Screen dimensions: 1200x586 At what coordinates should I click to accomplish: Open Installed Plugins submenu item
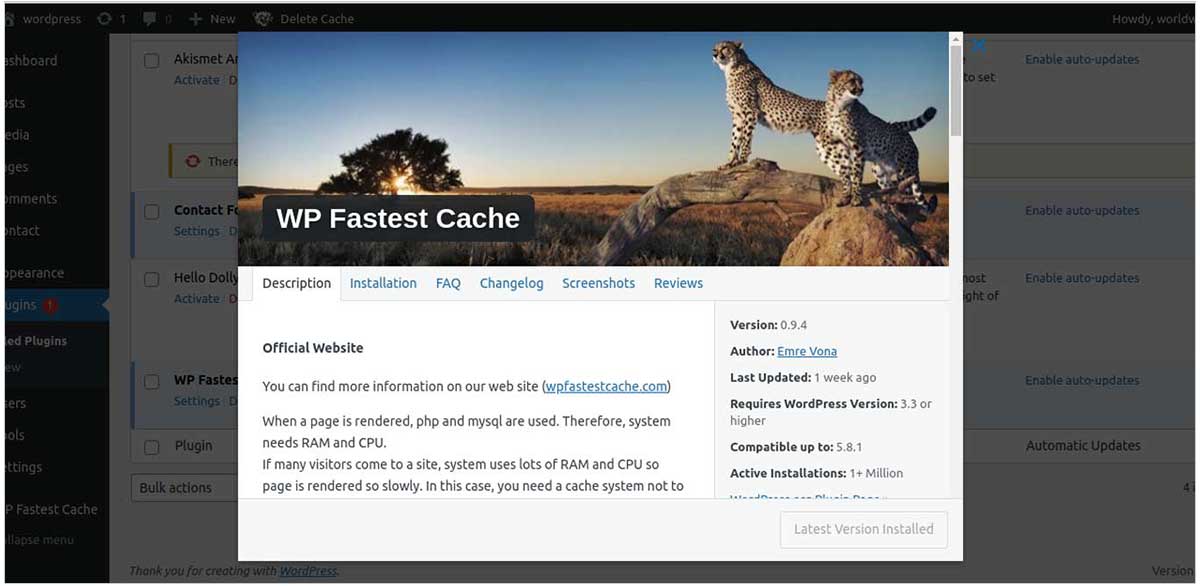coord(37,341)
